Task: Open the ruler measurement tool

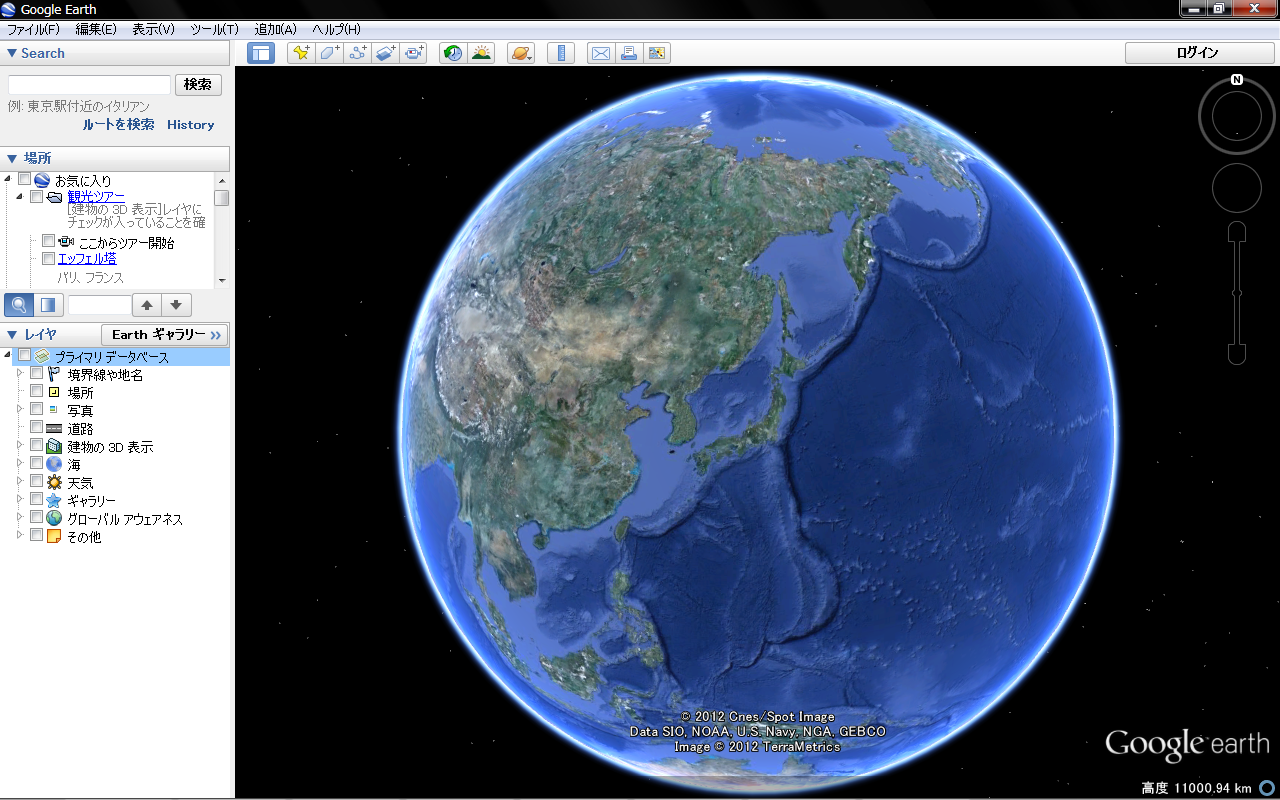Action: (561, 53)
